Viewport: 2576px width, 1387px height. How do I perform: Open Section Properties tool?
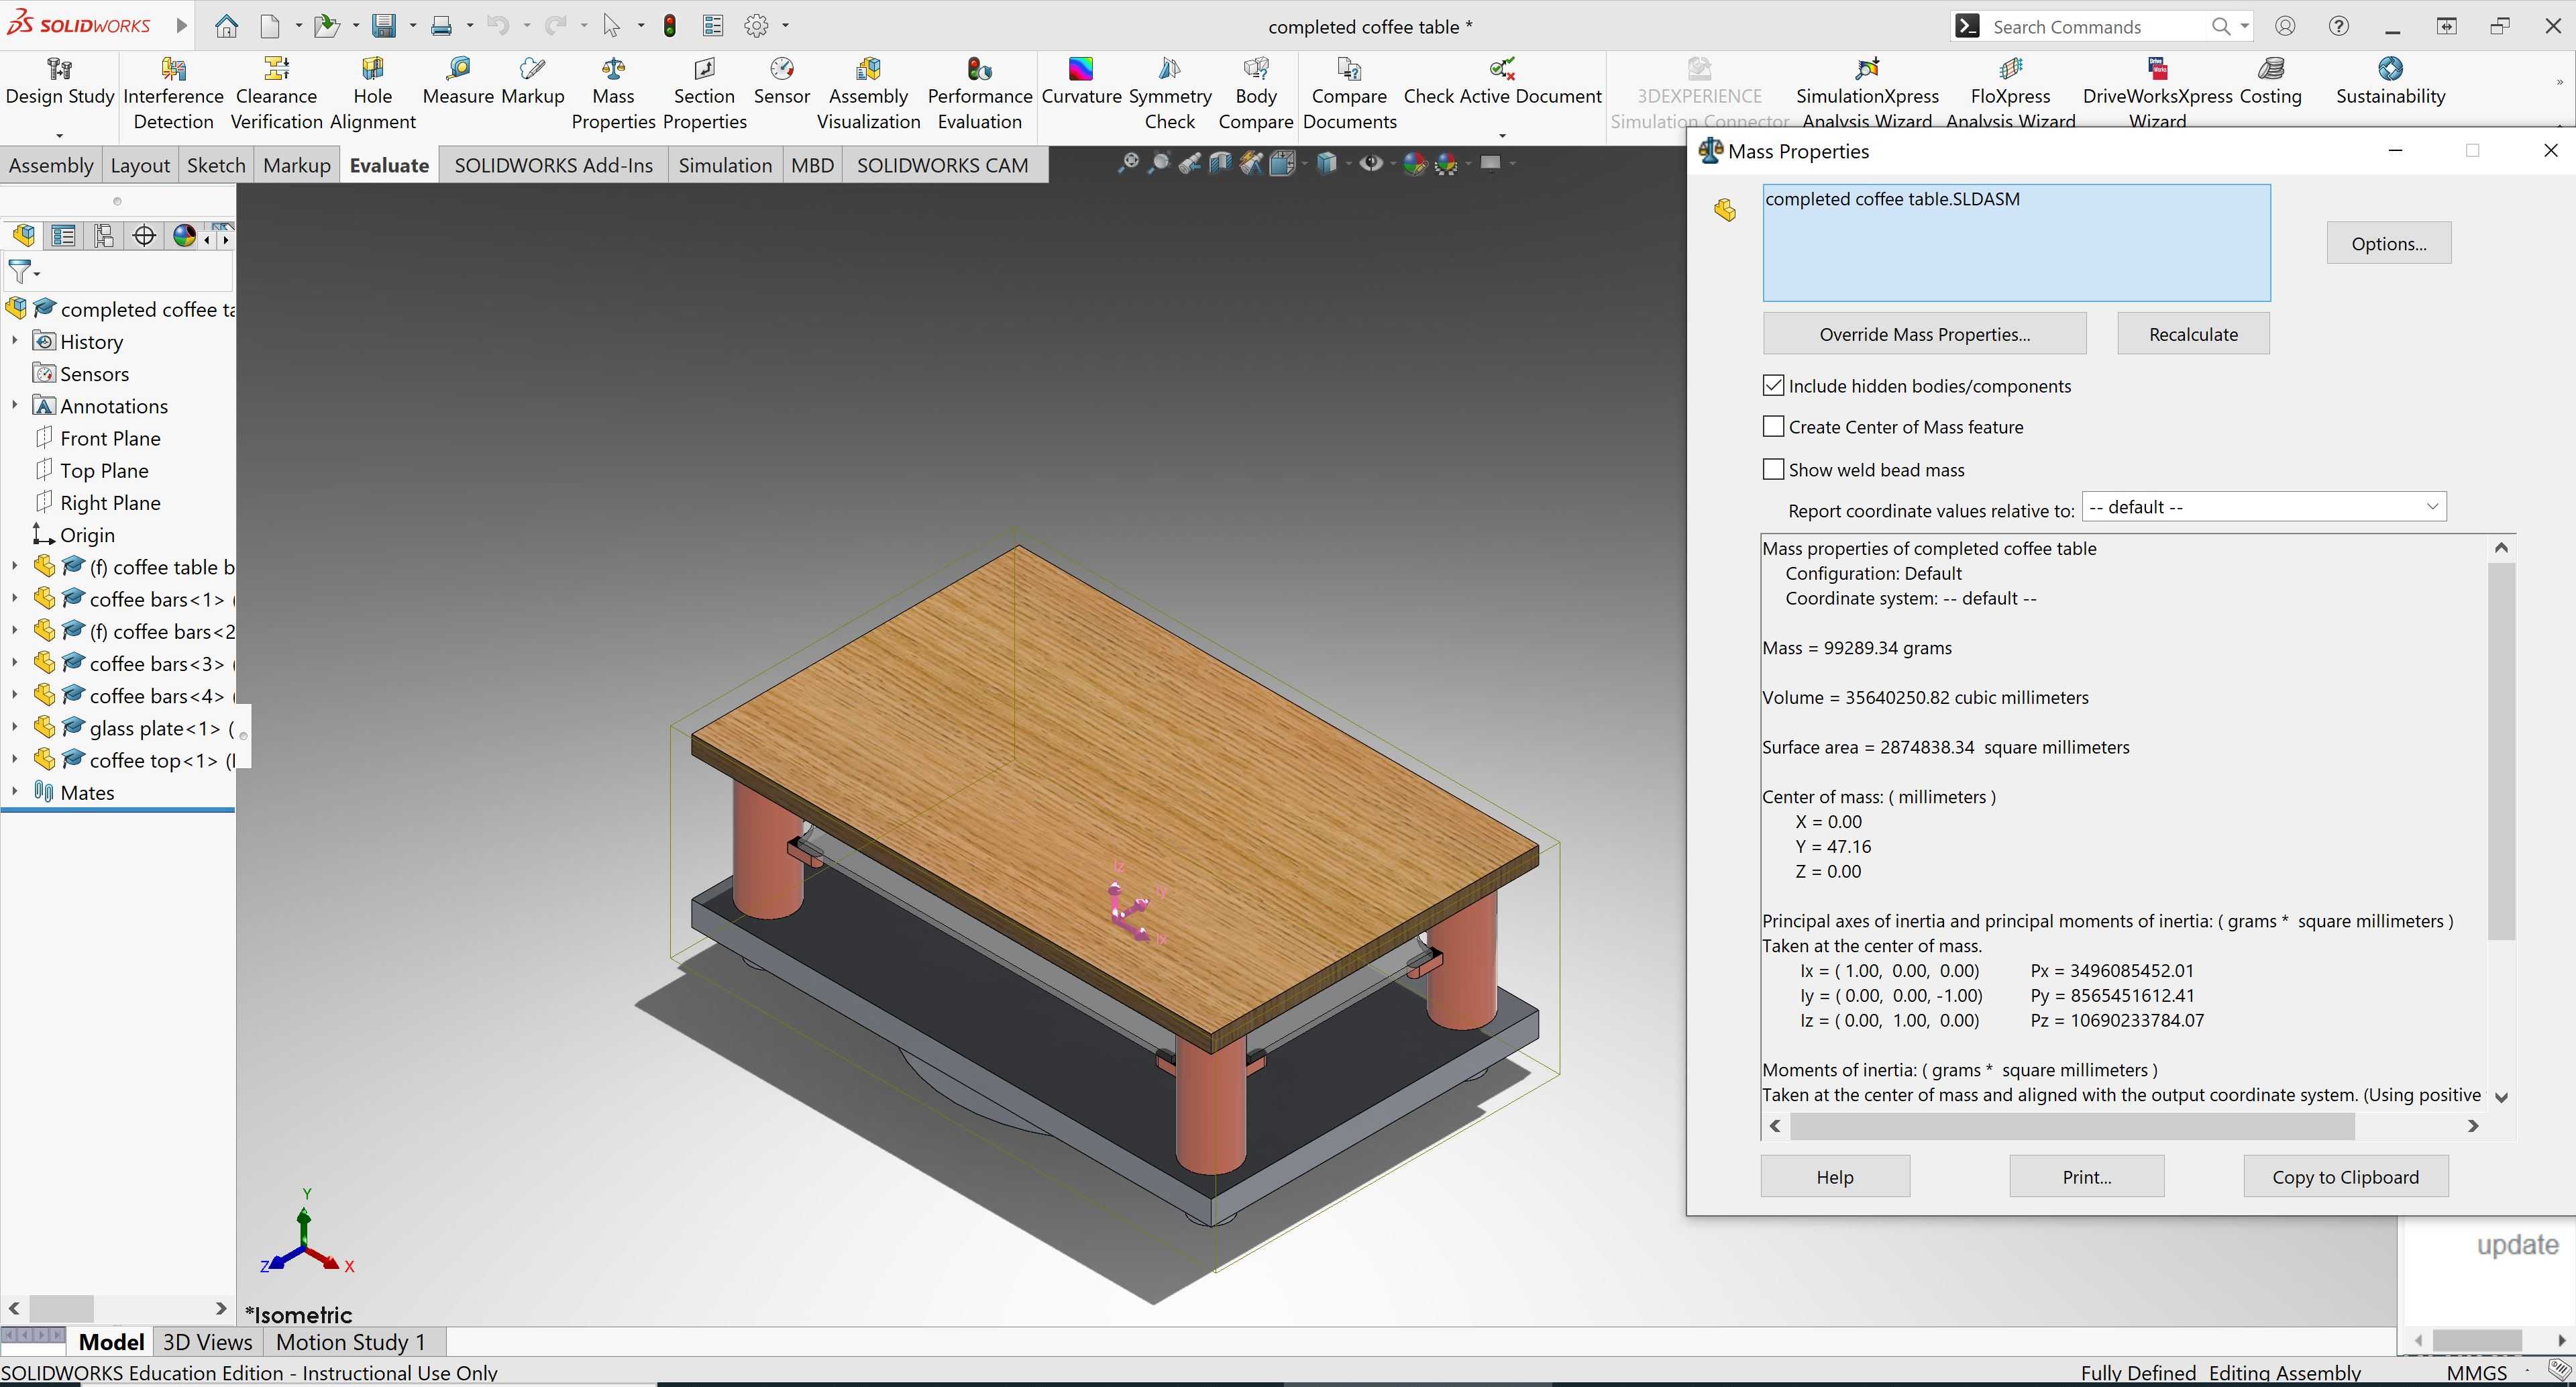tap(704, 94)
